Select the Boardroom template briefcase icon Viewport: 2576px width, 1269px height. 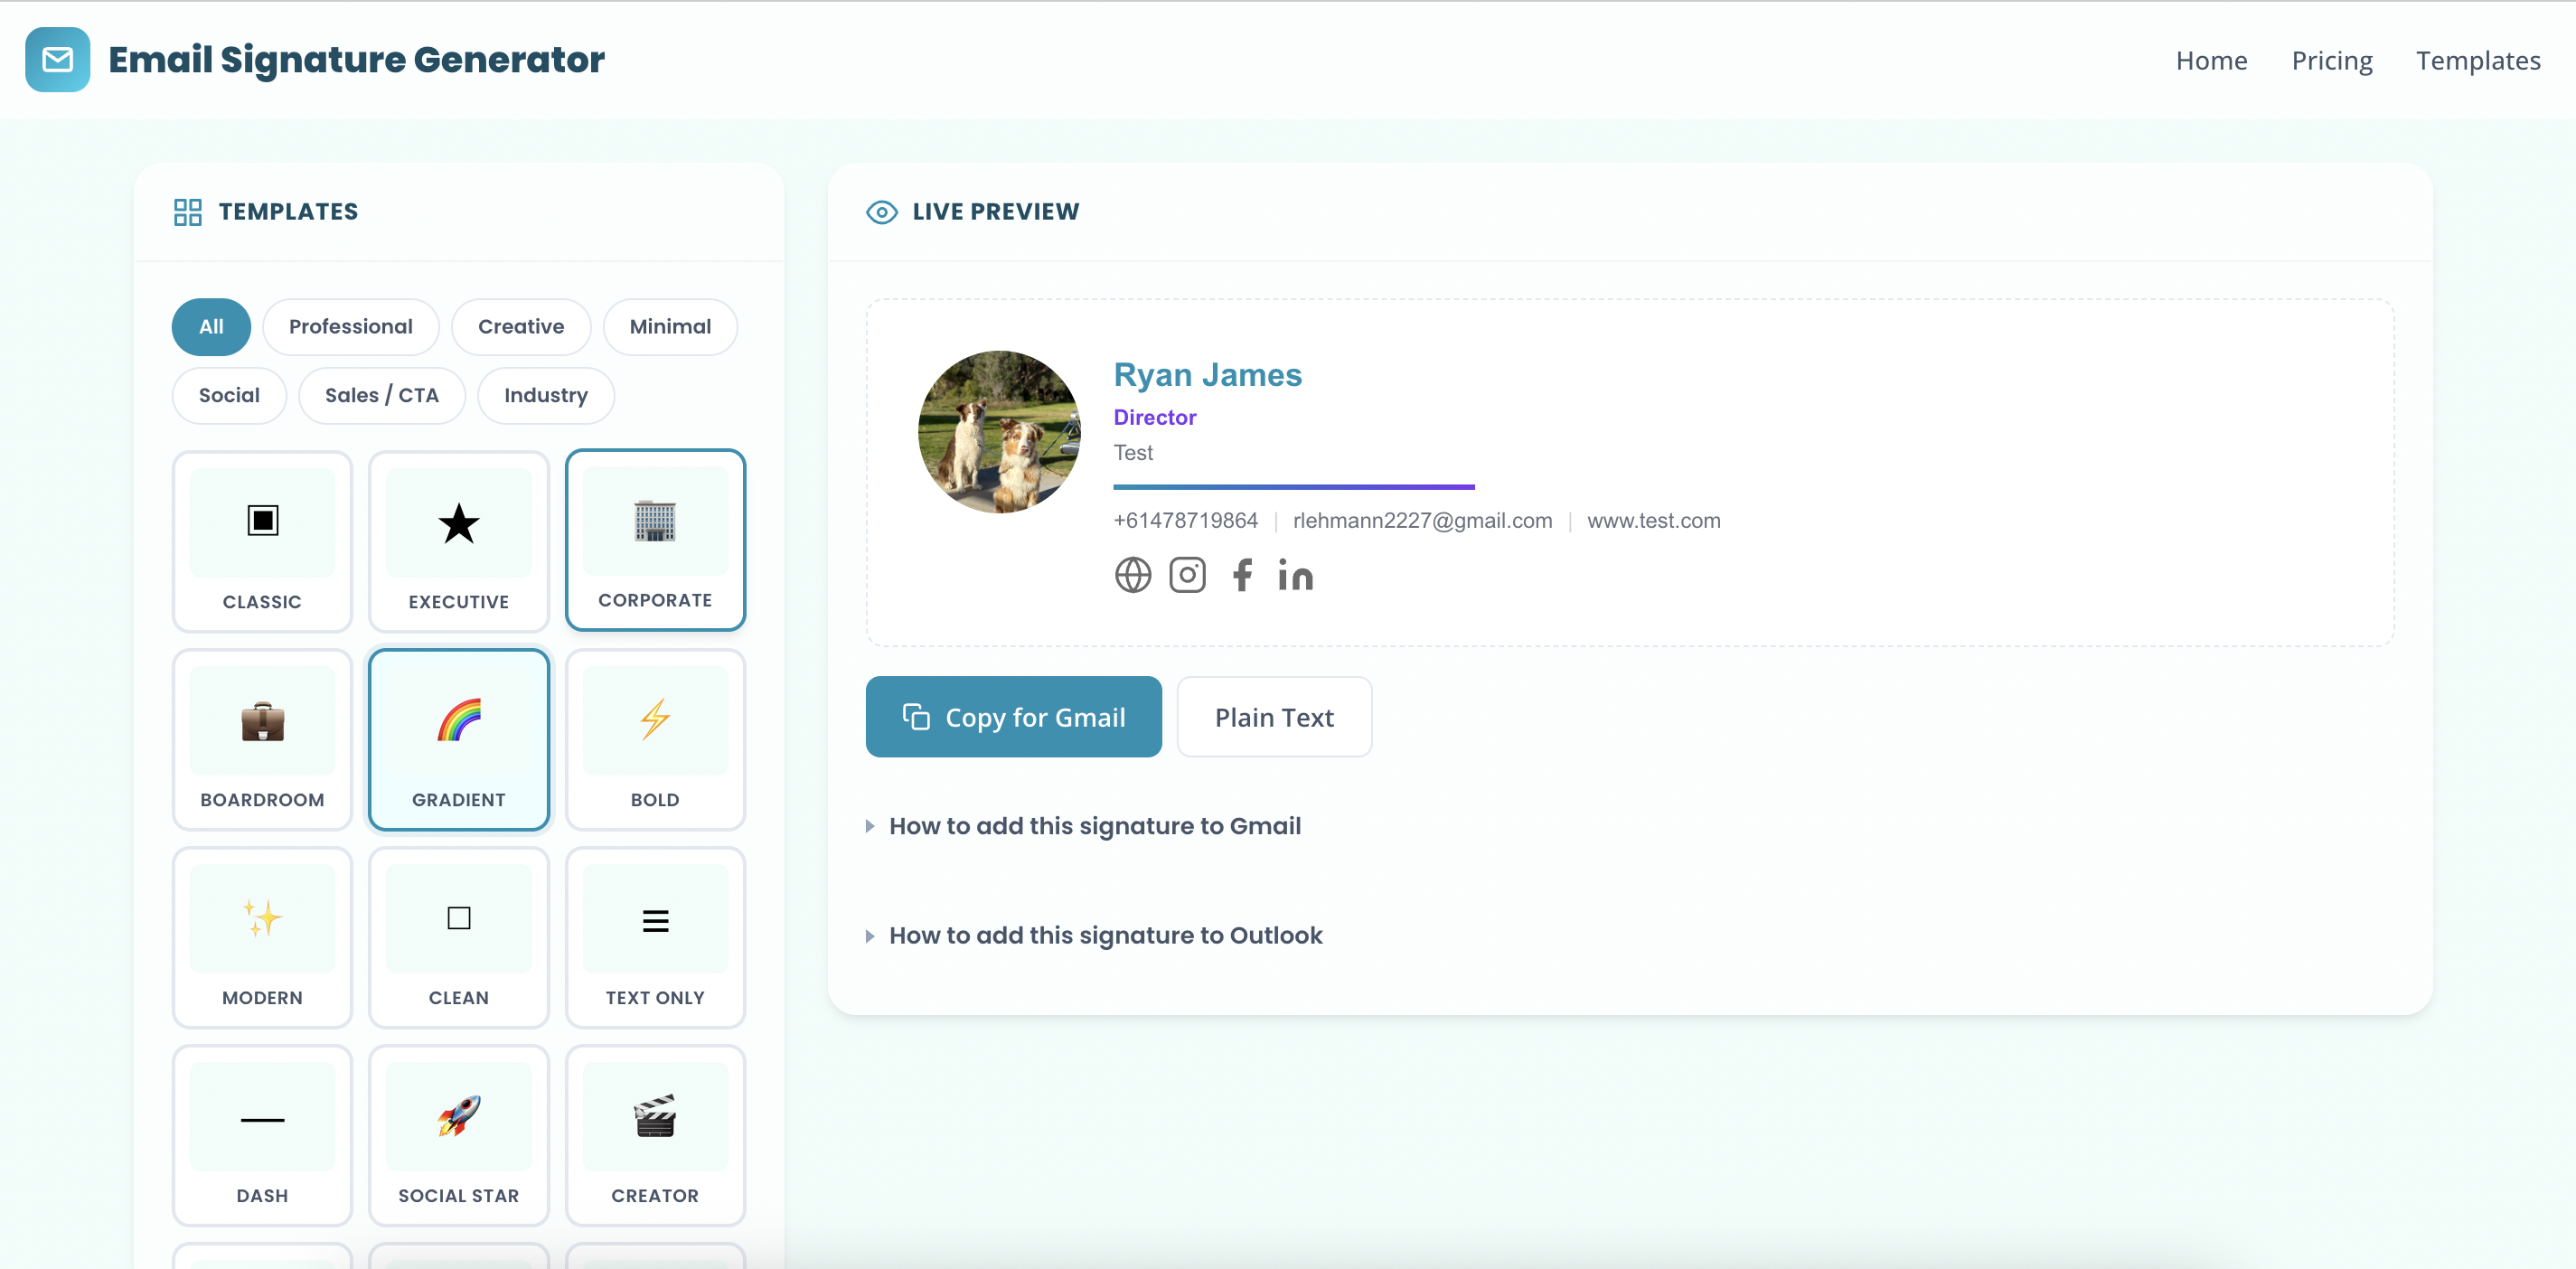click(x=263, y=721)
